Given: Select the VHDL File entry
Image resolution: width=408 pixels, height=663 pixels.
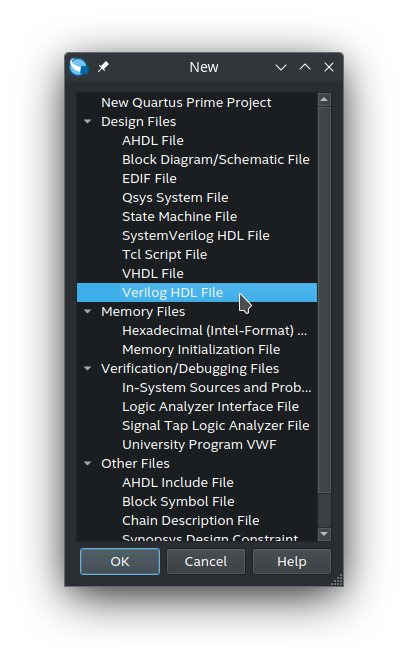Looking at the screenshot, I should click(x=153, y=274).
